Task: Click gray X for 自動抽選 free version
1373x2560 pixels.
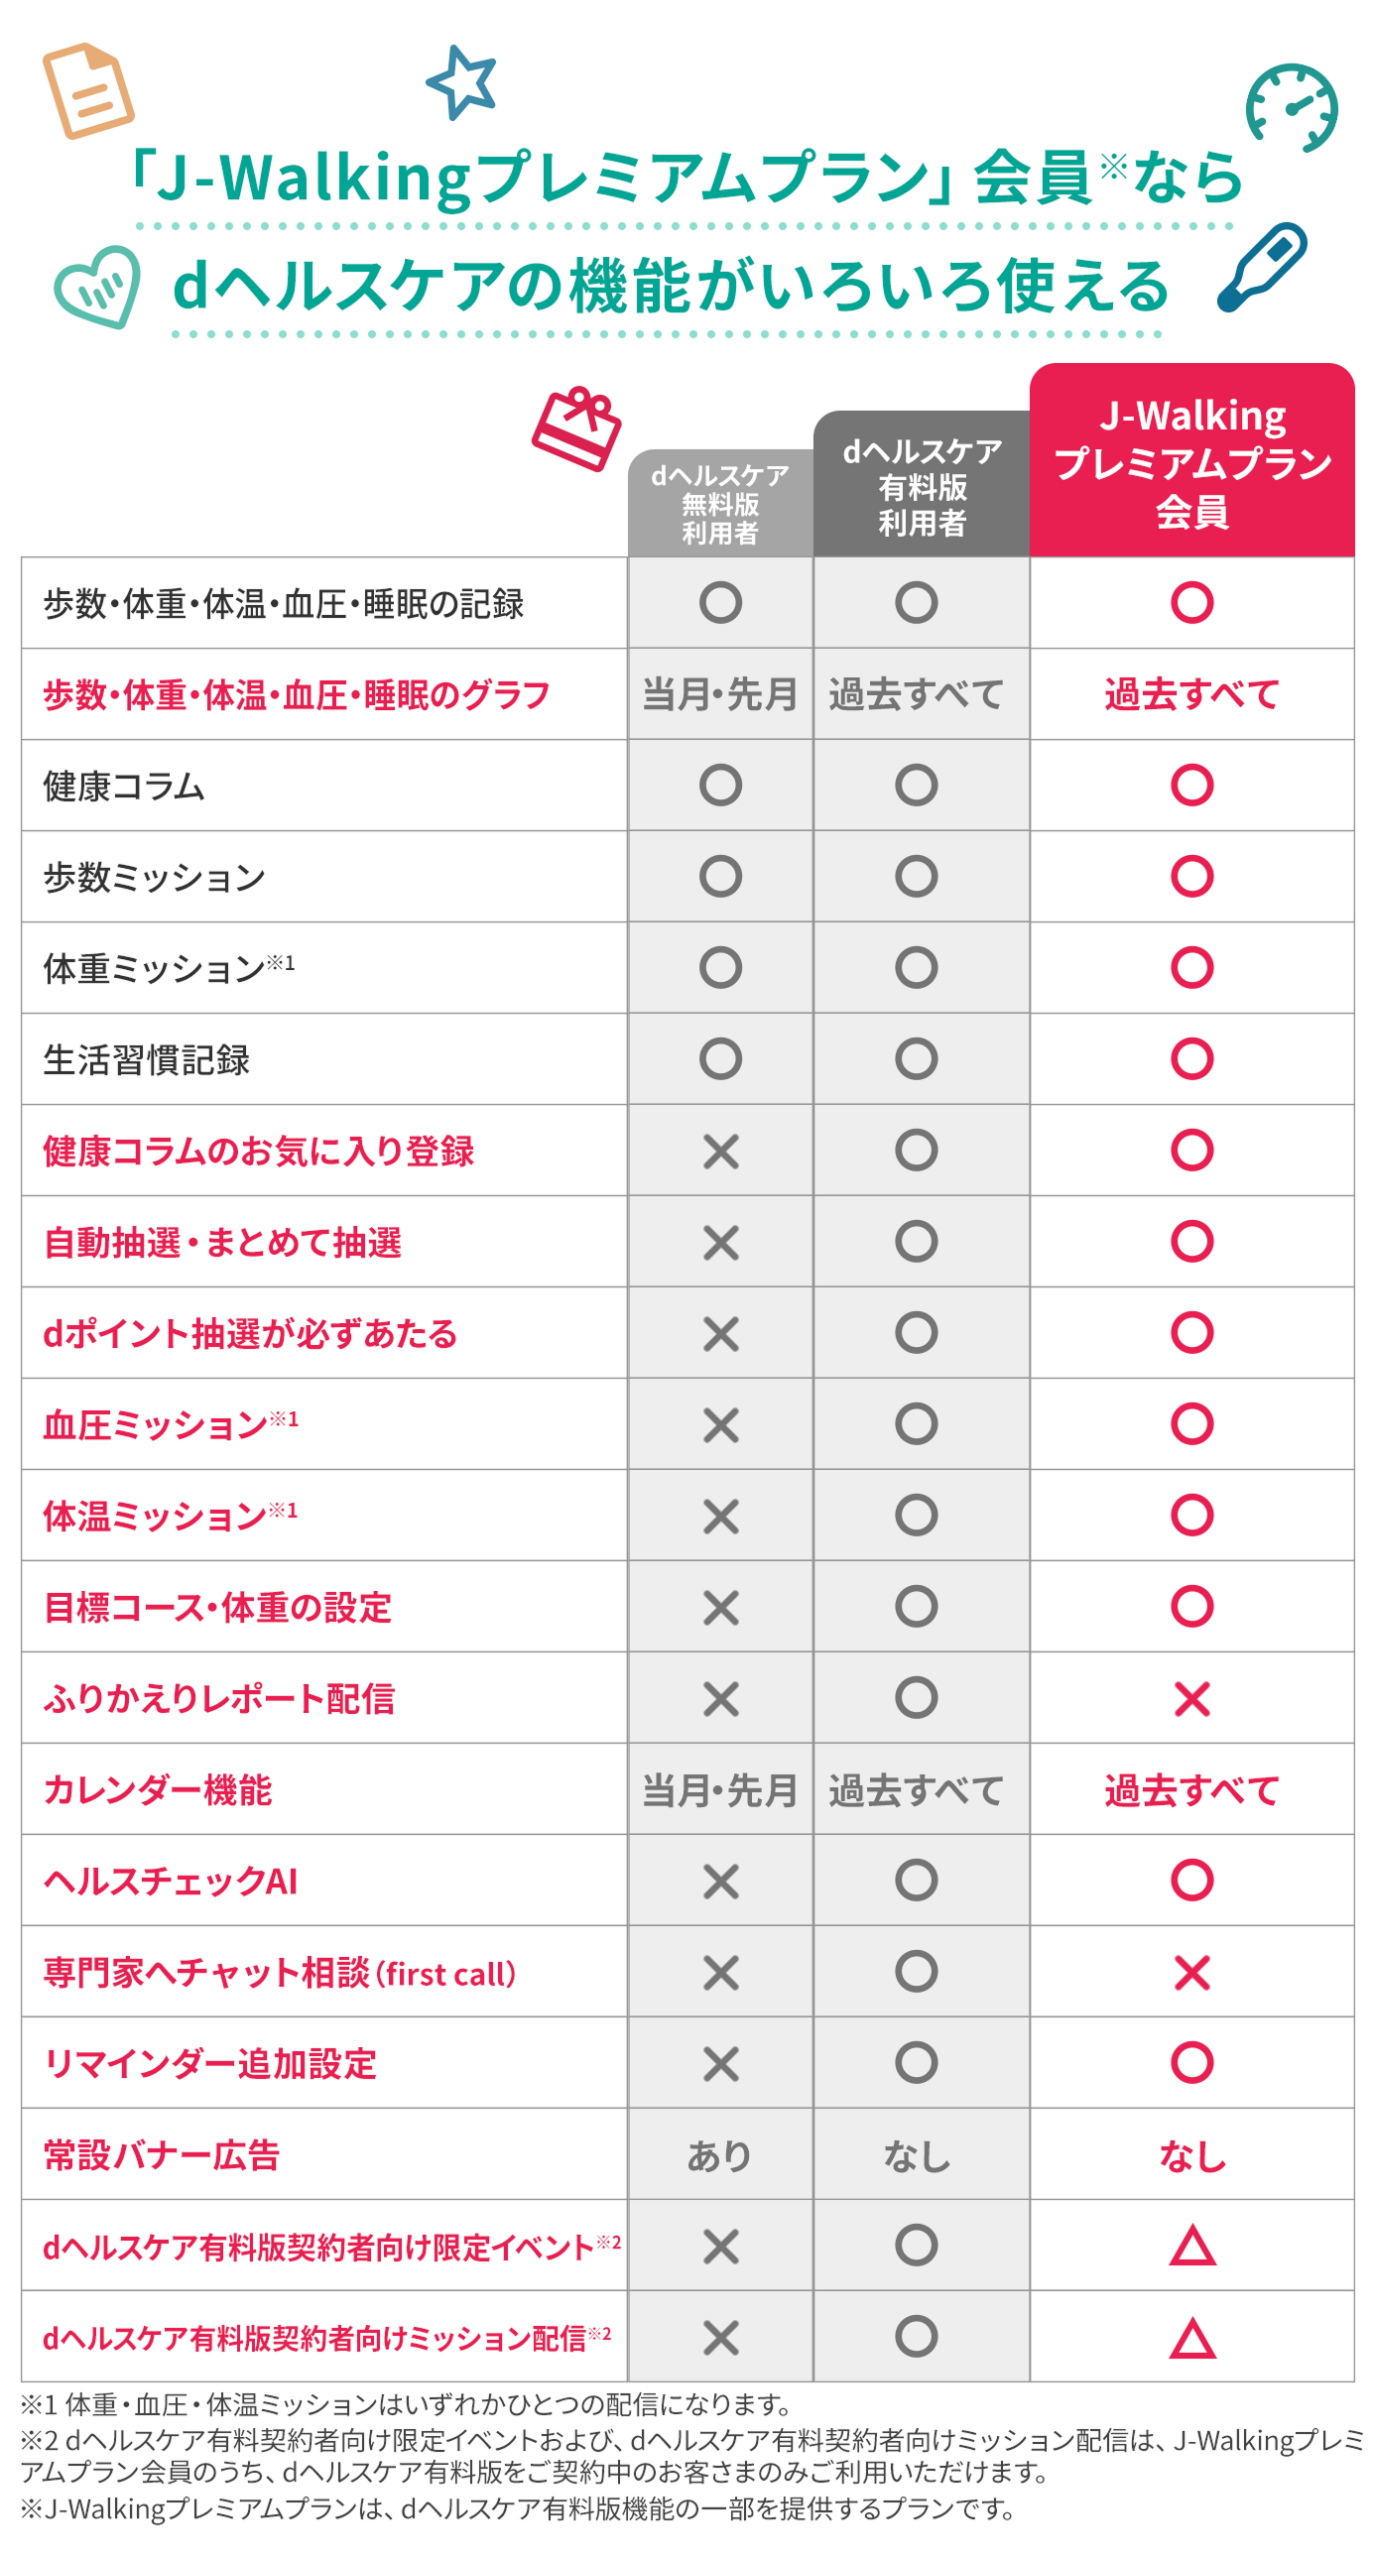Action: 719,1241
